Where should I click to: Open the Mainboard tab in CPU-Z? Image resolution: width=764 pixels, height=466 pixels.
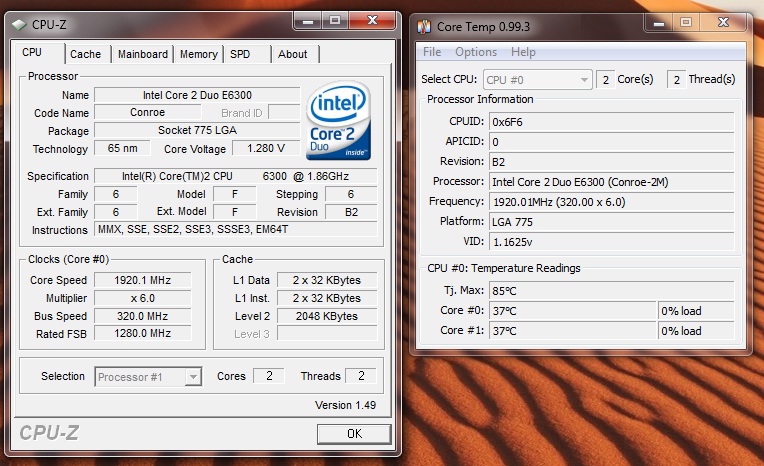click(x=143, y=54)
